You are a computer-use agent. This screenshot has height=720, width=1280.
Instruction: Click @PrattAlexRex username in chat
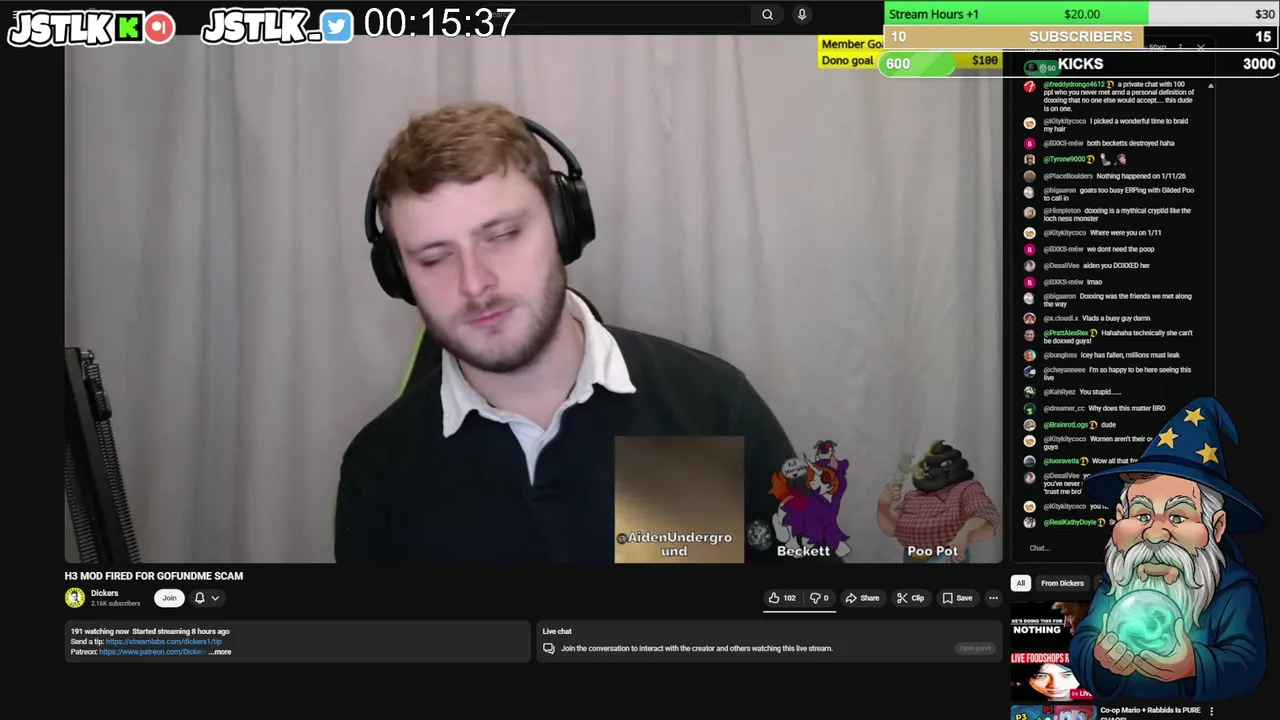[1066, 333]
